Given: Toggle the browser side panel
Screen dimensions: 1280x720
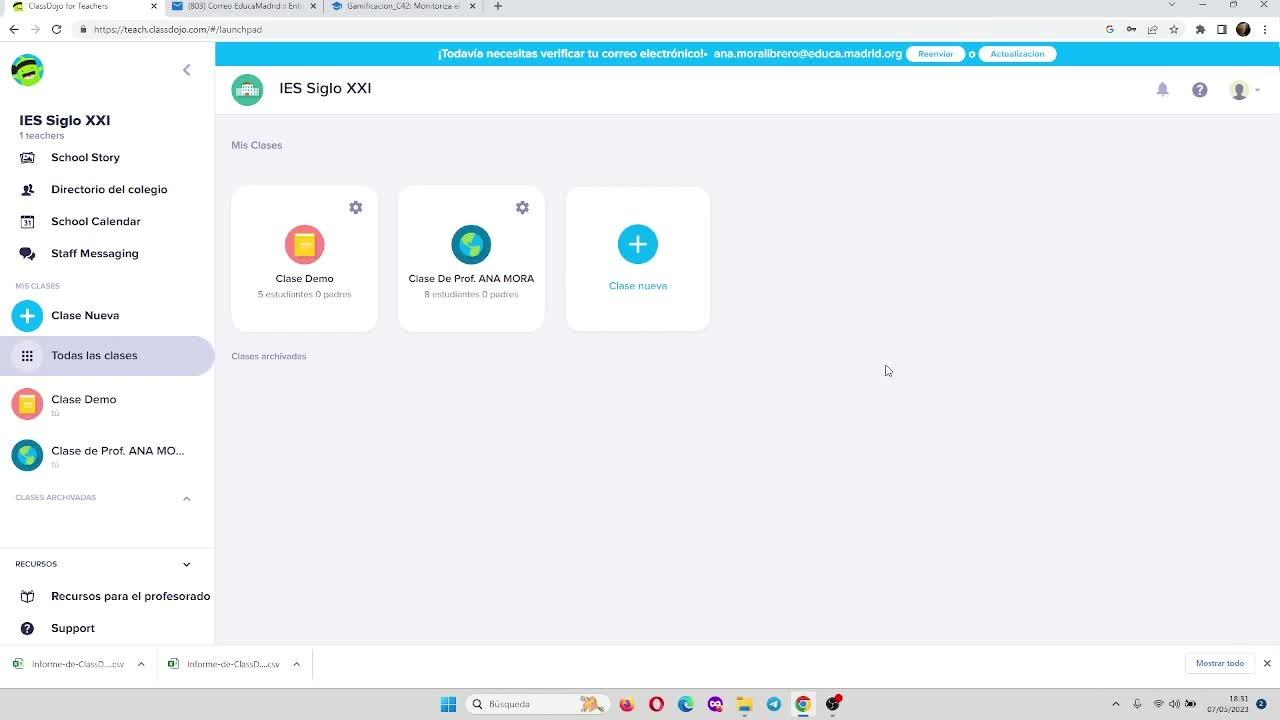Looking at the screenshot, I should [x=1222, y=29].
